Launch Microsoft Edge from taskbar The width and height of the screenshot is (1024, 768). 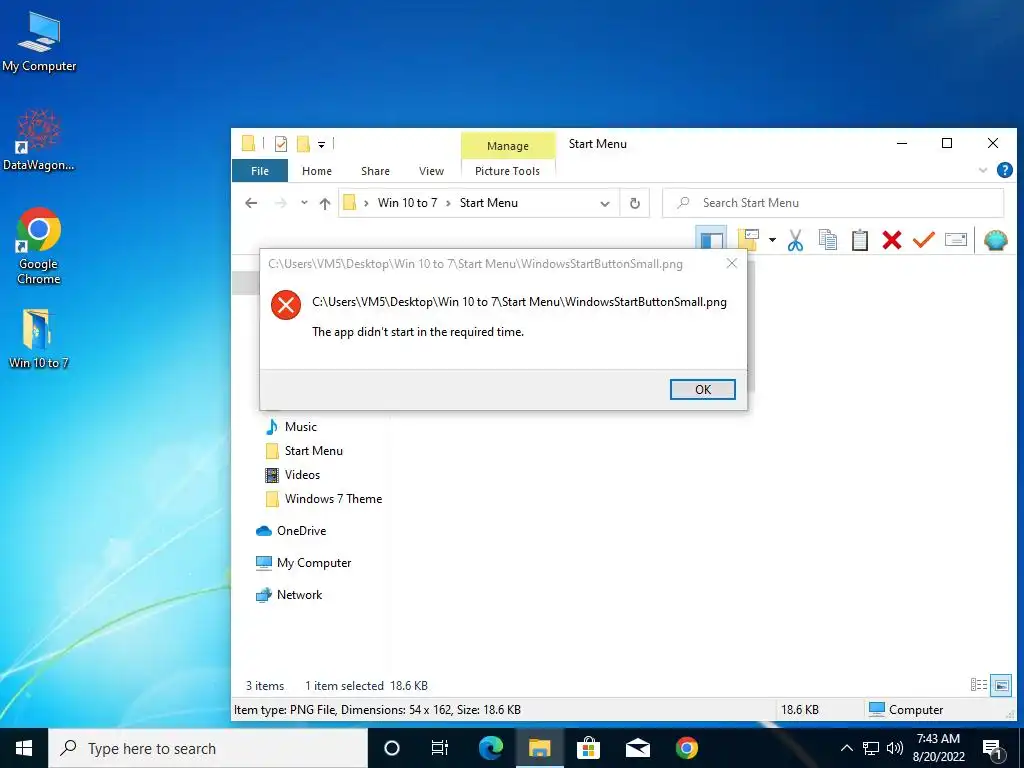[490, 748]
